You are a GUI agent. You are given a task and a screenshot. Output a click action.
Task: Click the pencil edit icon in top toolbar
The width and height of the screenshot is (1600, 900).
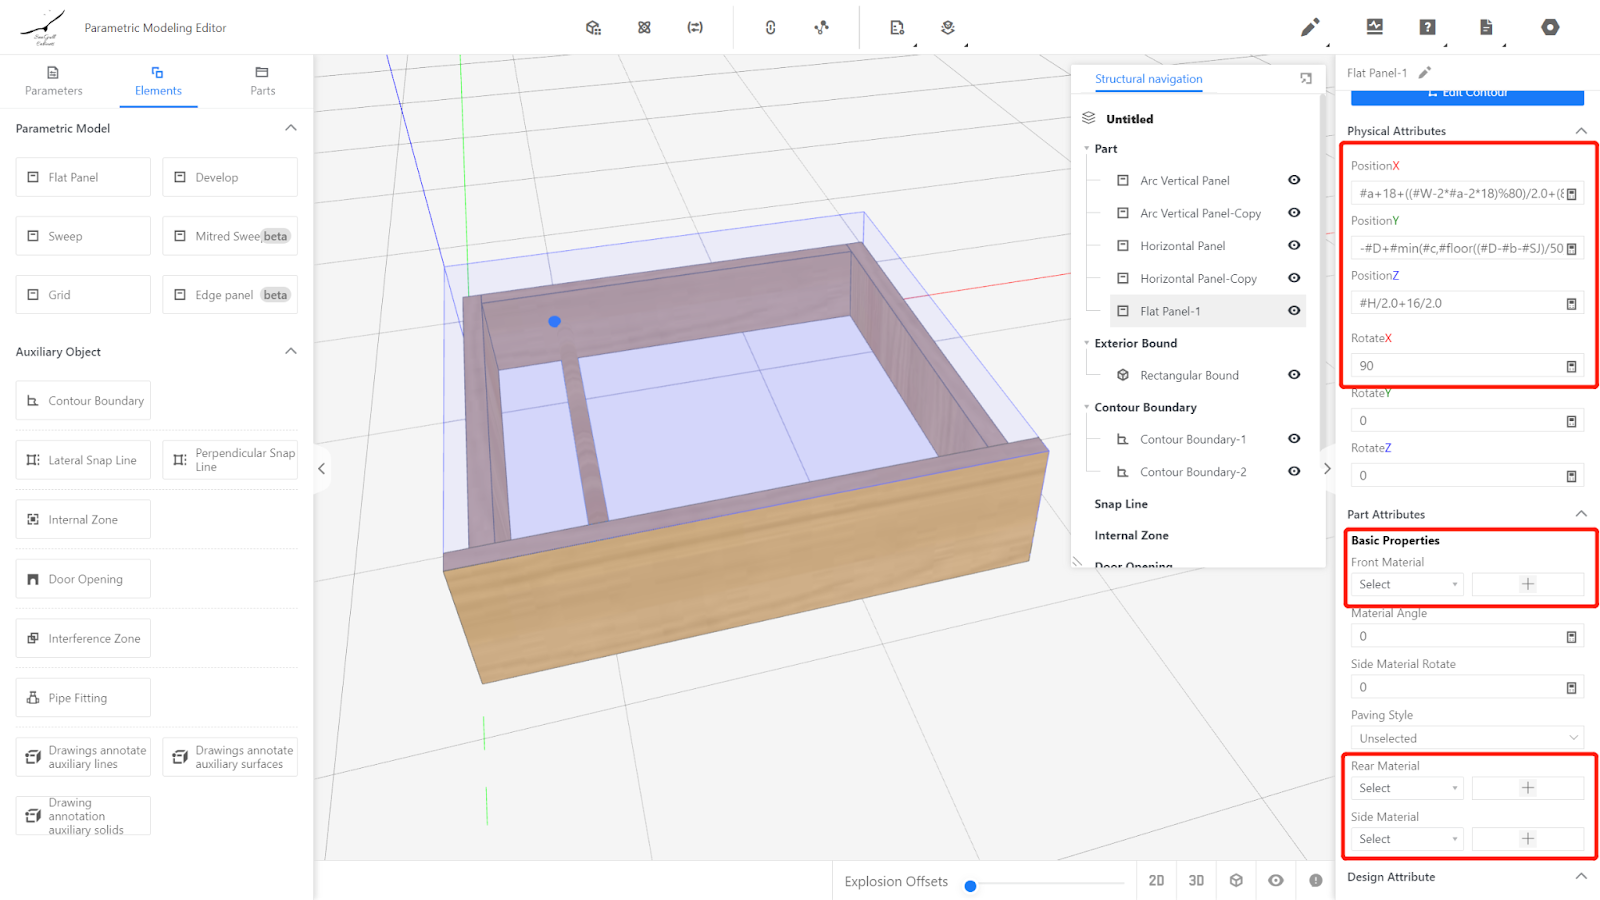coord(1309,28)
